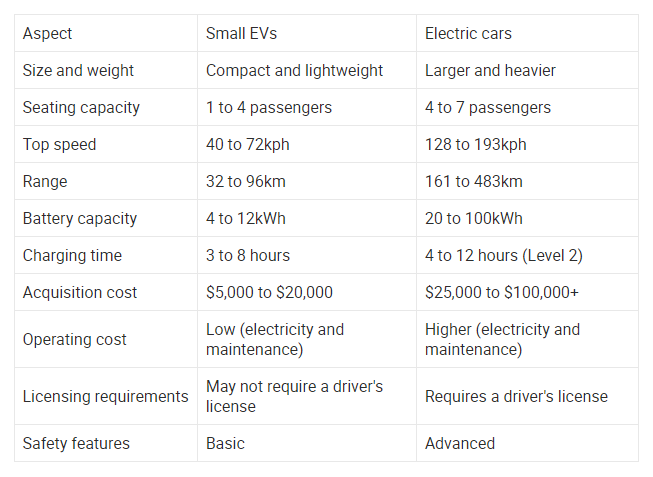Click the Size and weight row label

coord(106,70)
